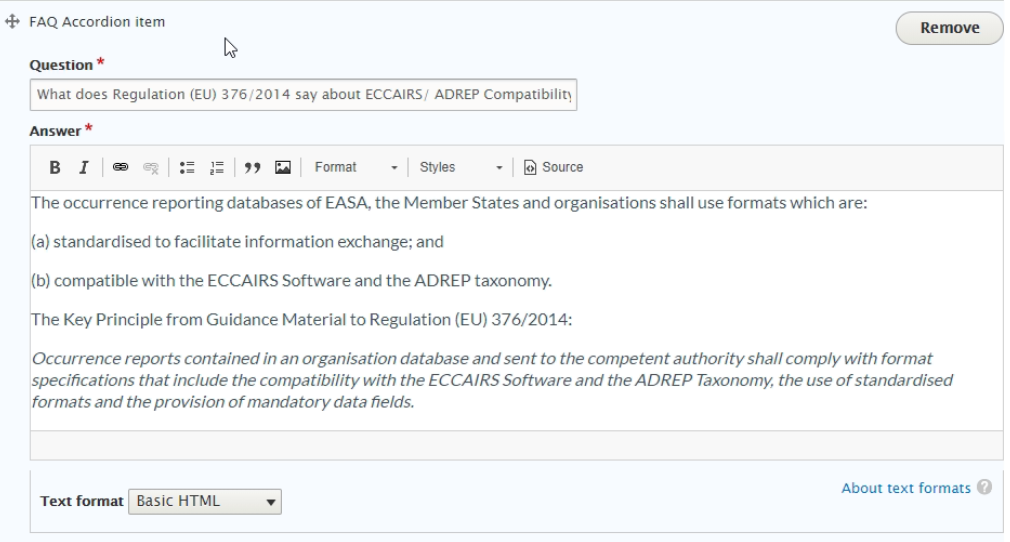Image resolution: width=1010 pixels, height=542 pixels.
Task: Toggle bold formatting in the Answer editor
Action: (x=55, y=168)
